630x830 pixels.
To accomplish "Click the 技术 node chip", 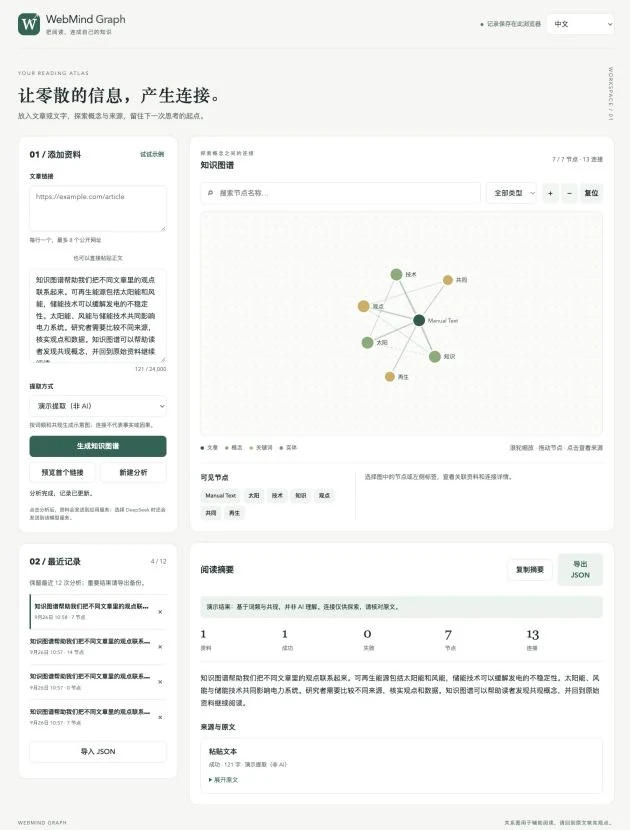I will 277,495.
